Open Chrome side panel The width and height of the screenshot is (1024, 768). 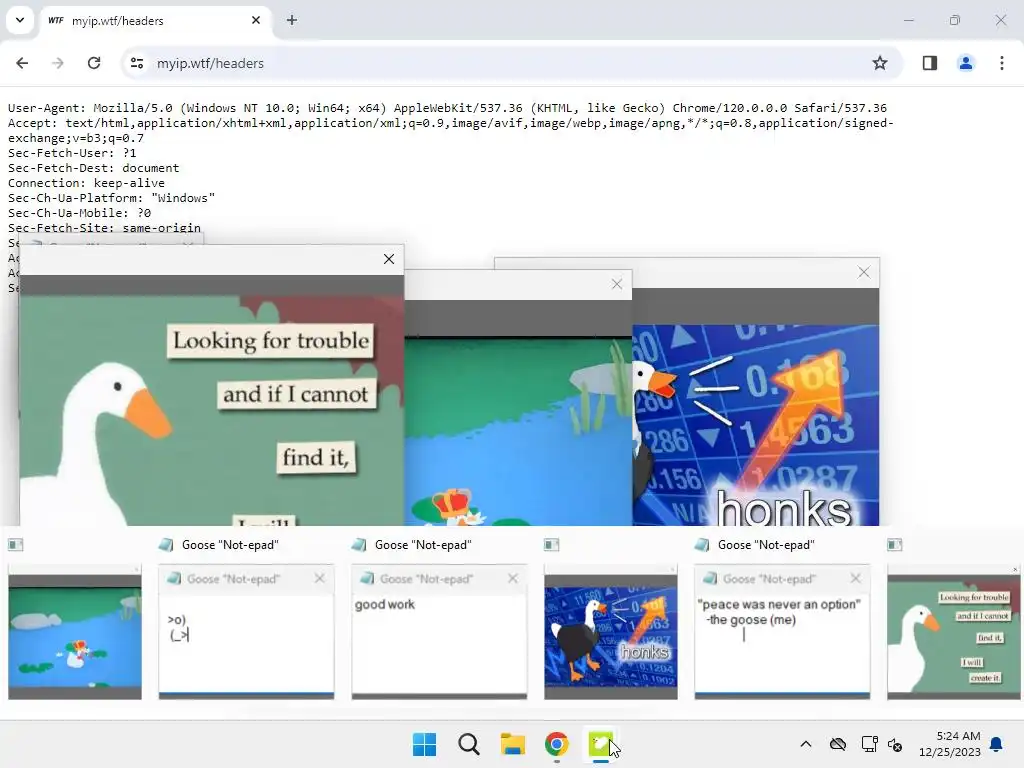pyautogui.click(x=929, y=63)
